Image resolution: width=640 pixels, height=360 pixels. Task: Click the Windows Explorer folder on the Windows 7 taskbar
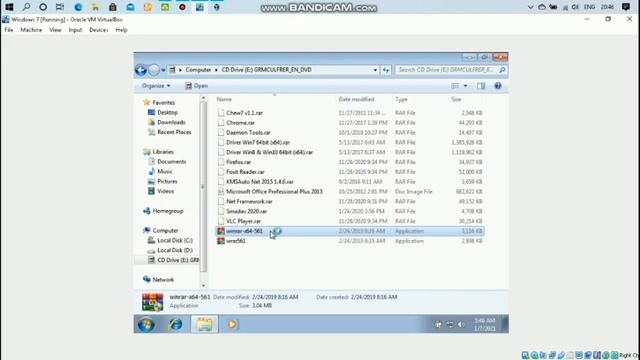(x=204, y=324)
